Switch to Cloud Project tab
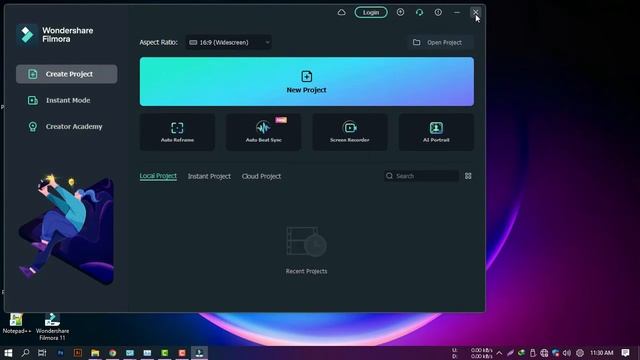Viewport: 640px width, 360px height. click(261, 176)
